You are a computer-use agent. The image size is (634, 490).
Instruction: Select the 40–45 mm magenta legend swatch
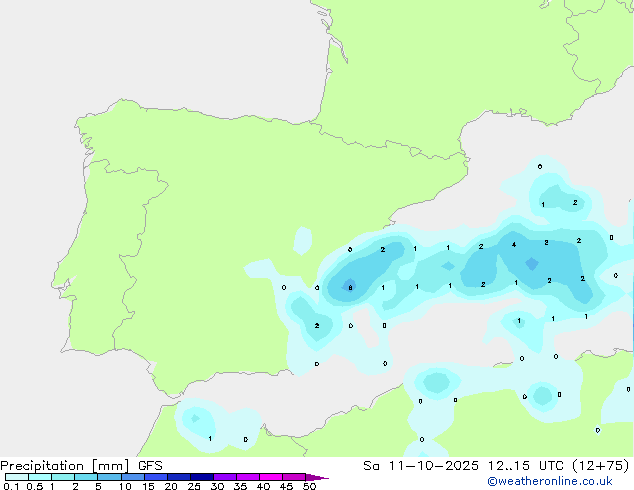271,477
